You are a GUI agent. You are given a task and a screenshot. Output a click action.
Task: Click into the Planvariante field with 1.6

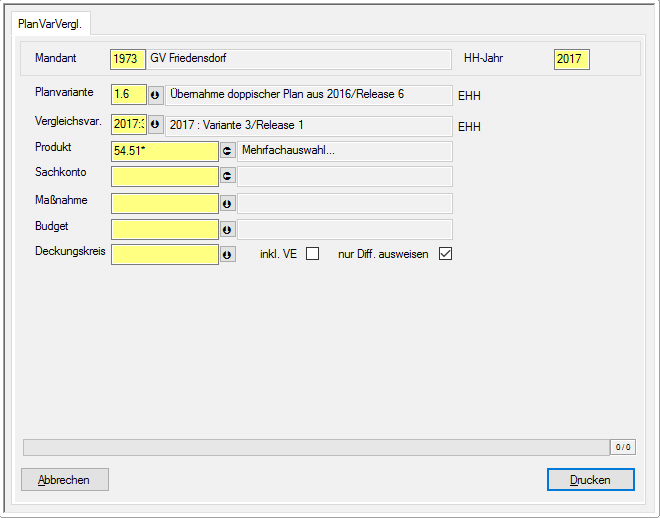128,95
